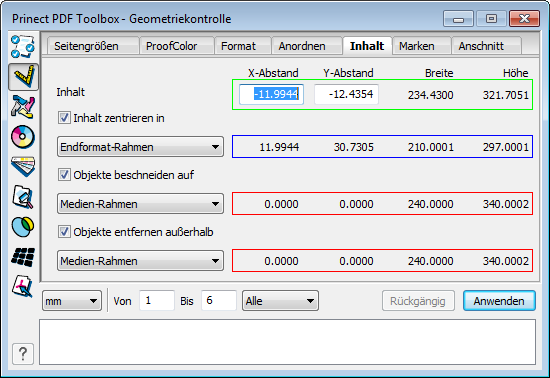Open the checklist tool icon in sidebar
This screenshot has width=550, height=378.
coord(23,46)
